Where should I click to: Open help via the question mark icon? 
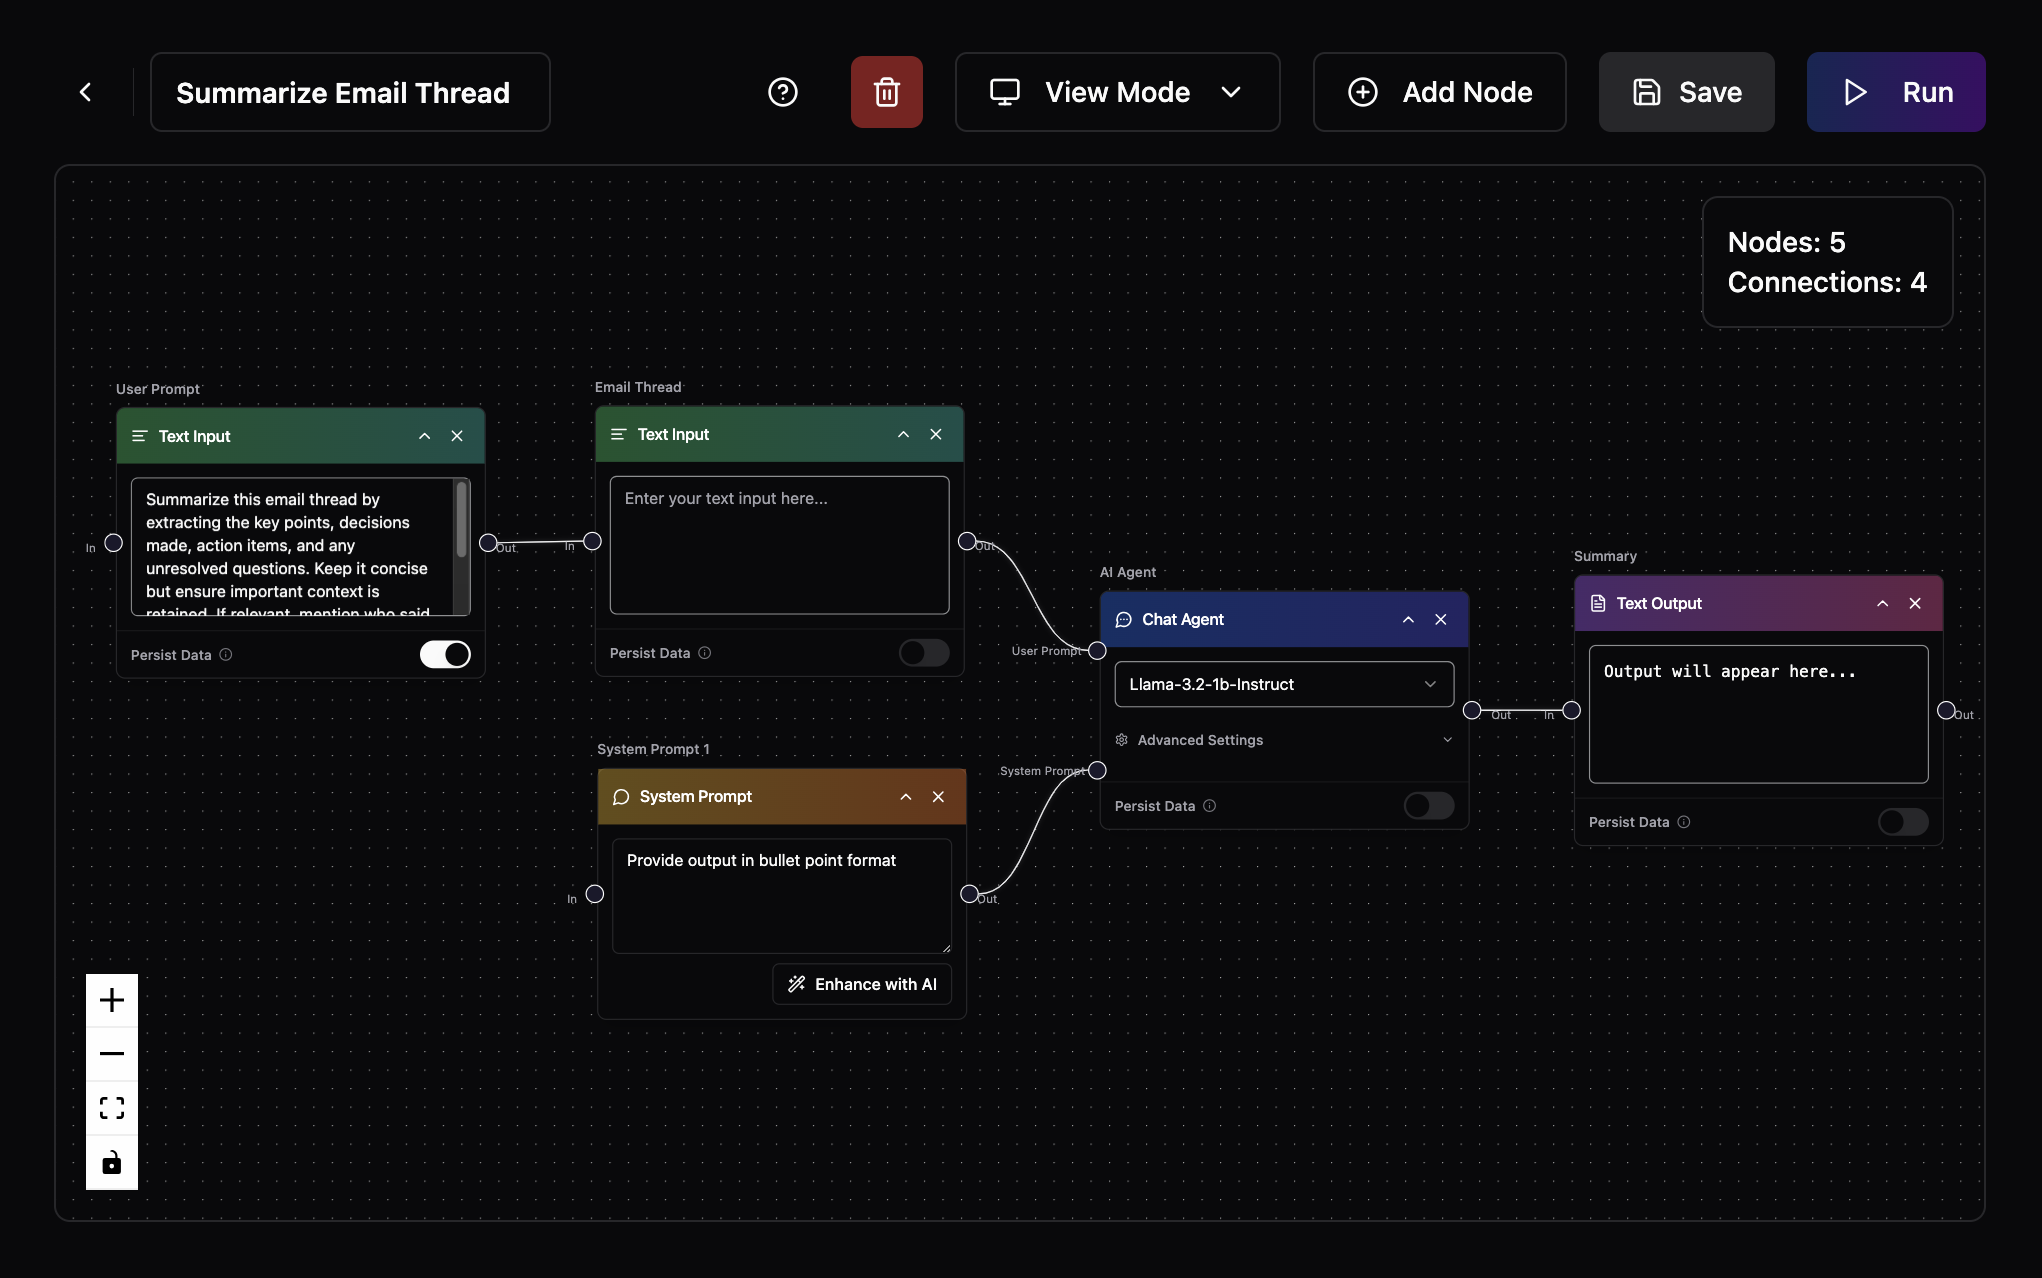pos(782,91)
